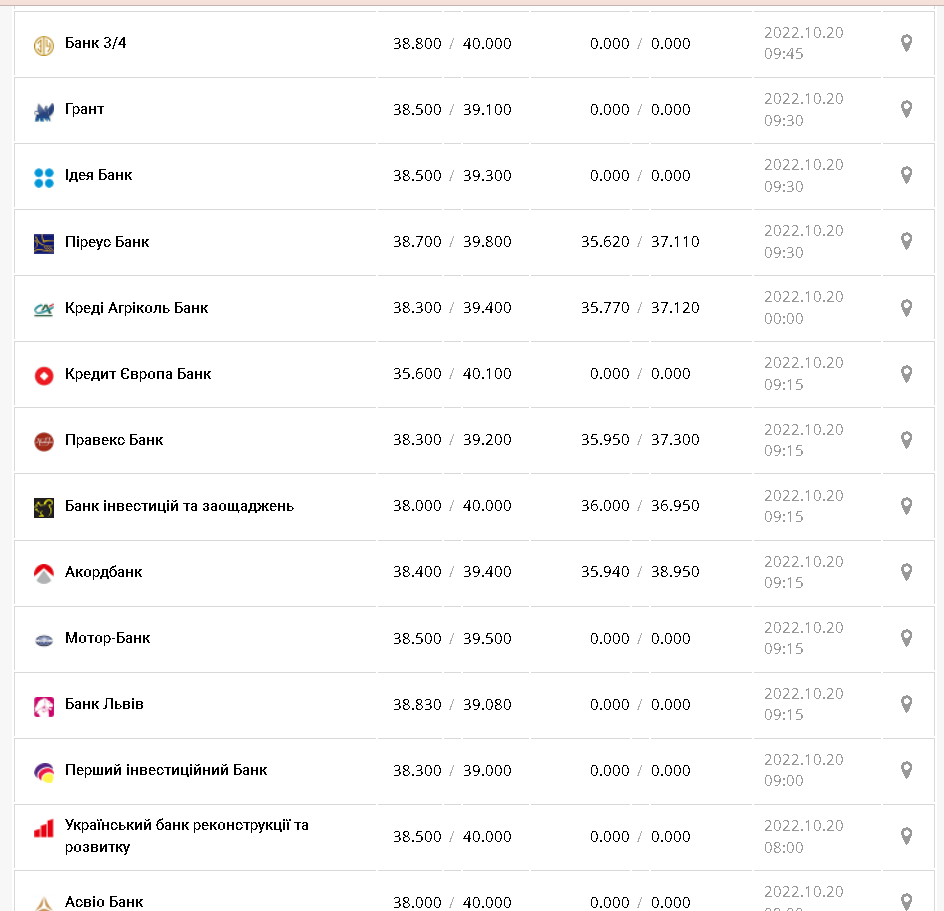944x911 pixels.
Task: Show Піреус Банк branch locations pin
Action: click(x=906, y=241)
